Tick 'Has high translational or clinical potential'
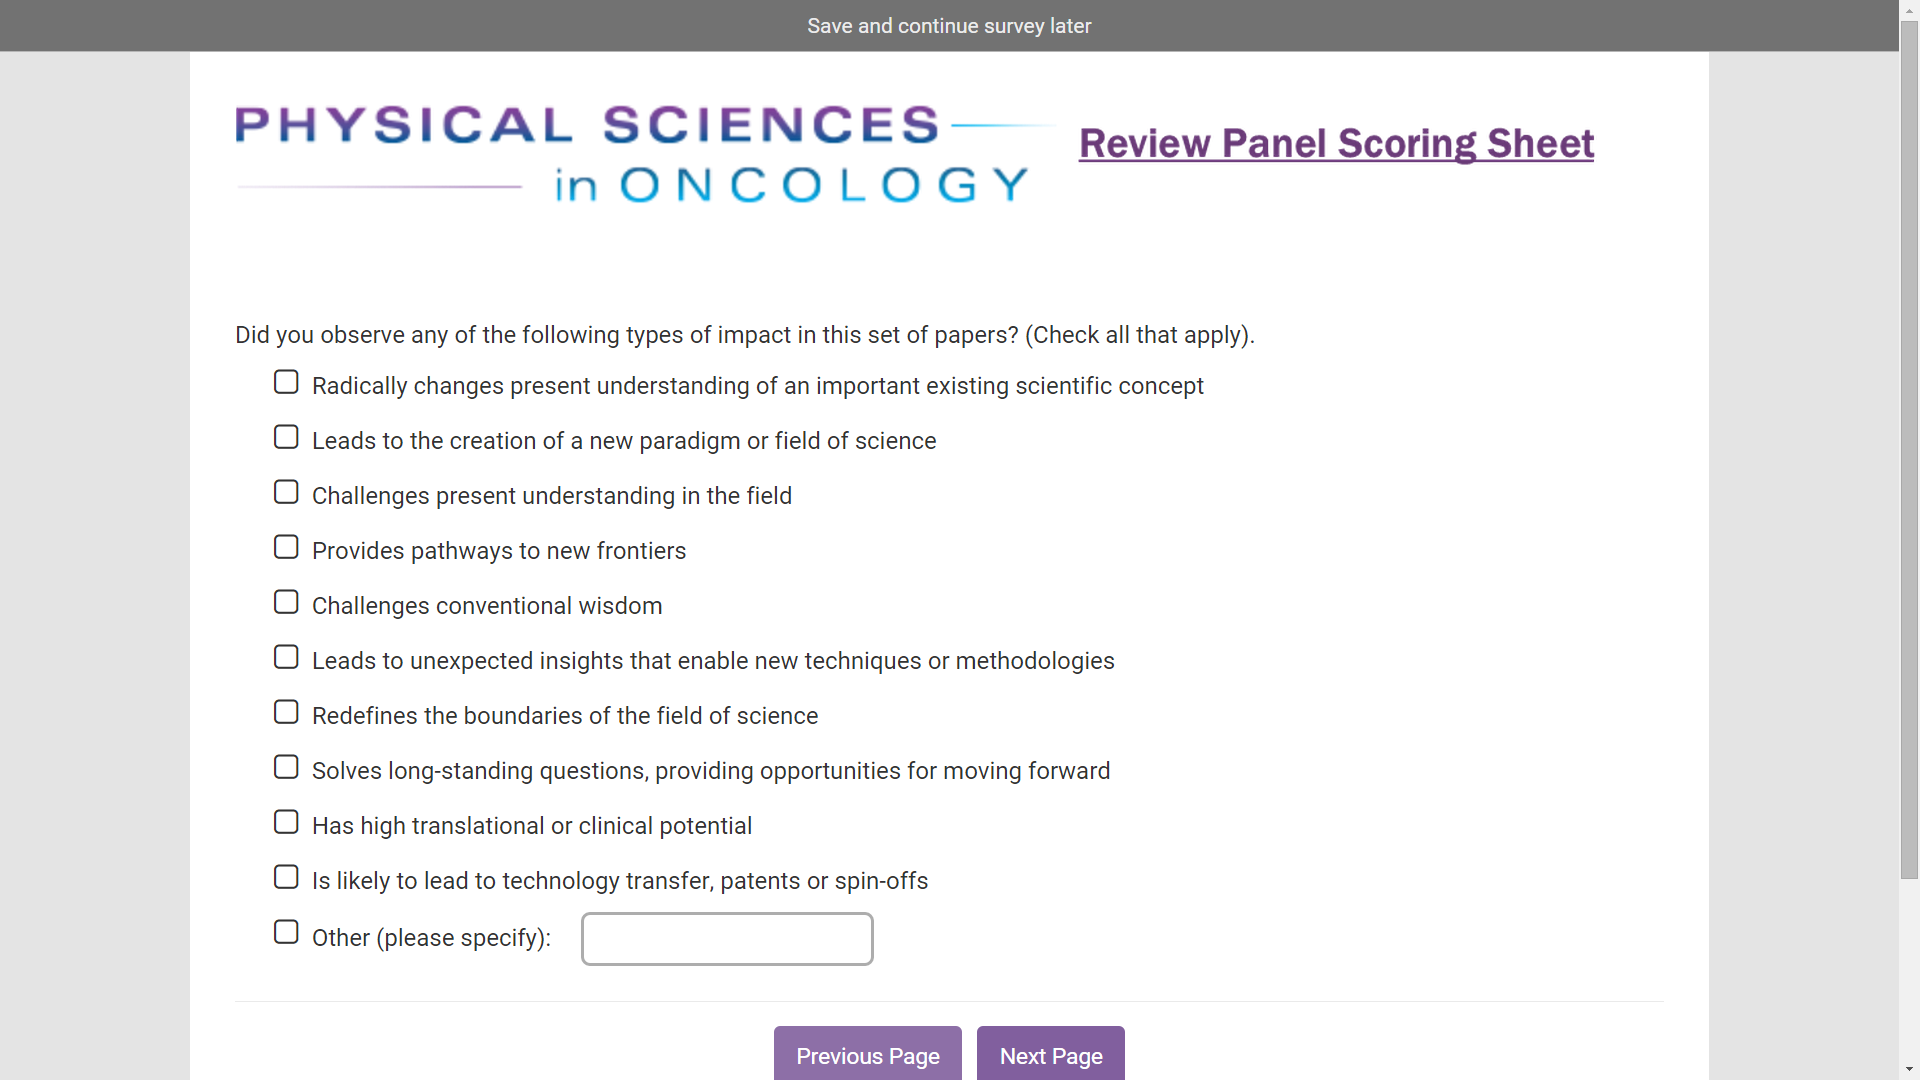Image resolution: width=1920 pixels, height=1080 pixels. [286, 823]
